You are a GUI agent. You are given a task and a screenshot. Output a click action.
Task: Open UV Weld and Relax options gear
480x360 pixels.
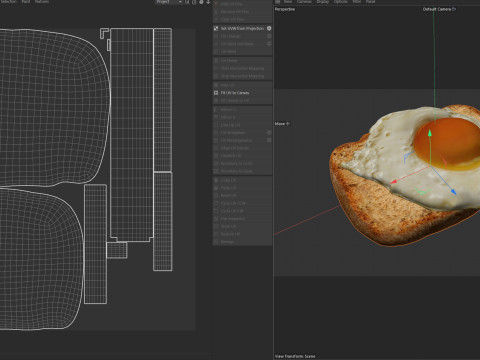point(269,44)
